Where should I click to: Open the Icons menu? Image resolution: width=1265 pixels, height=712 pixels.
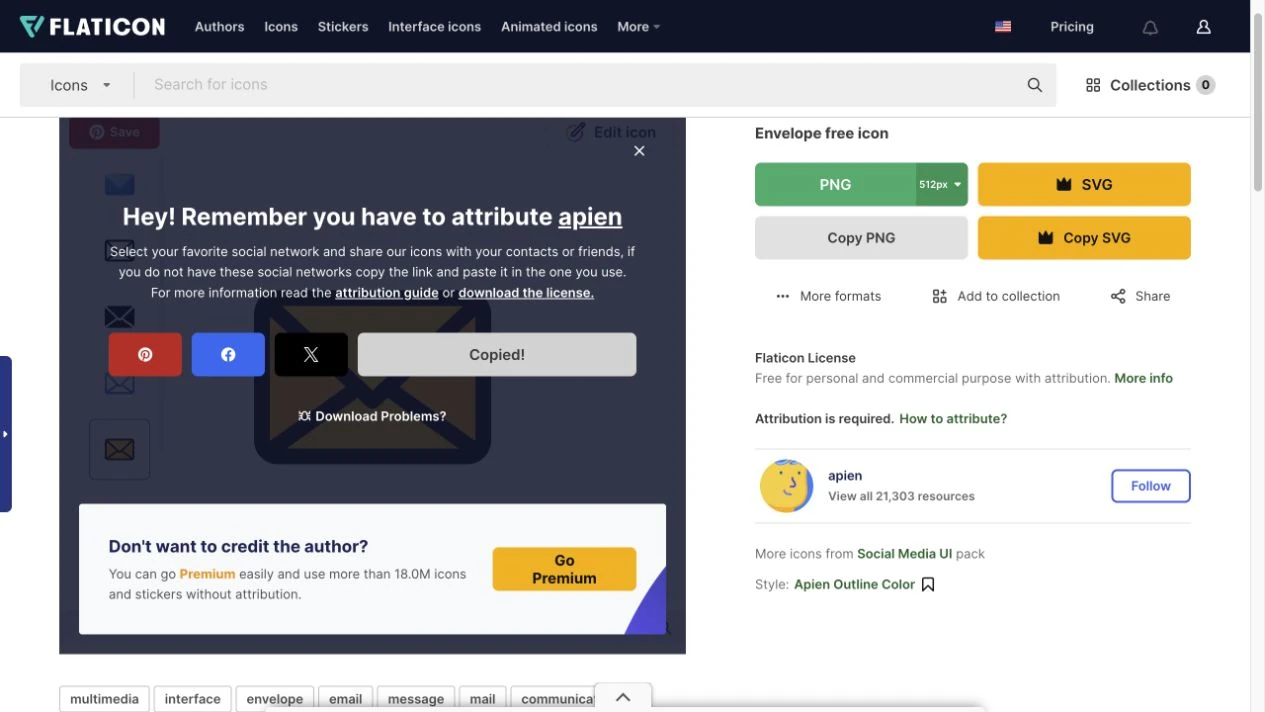click(x=281, y=27)
